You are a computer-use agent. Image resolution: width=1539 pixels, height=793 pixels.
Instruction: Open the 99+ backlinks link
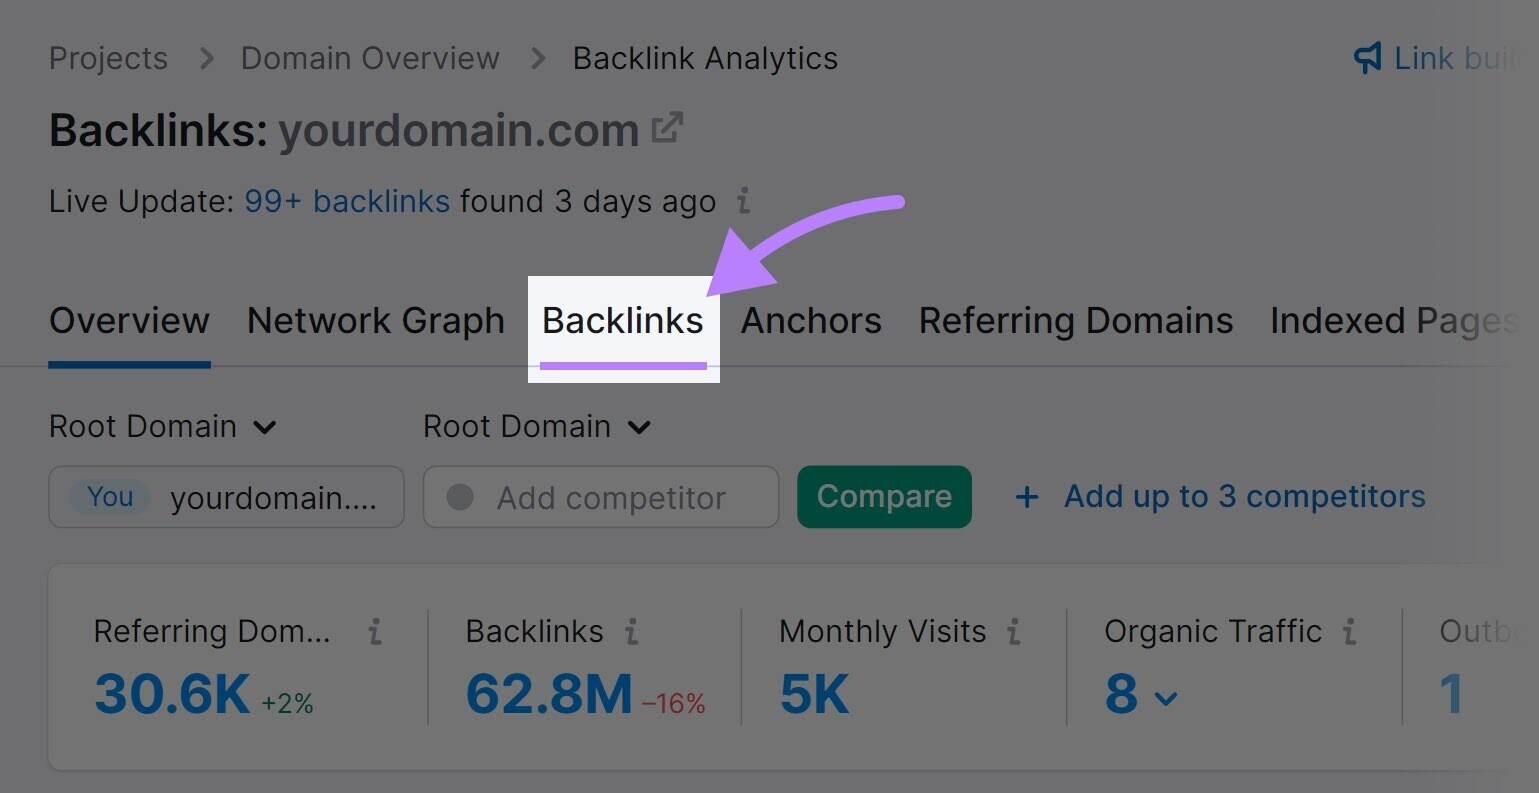[347, 201]
